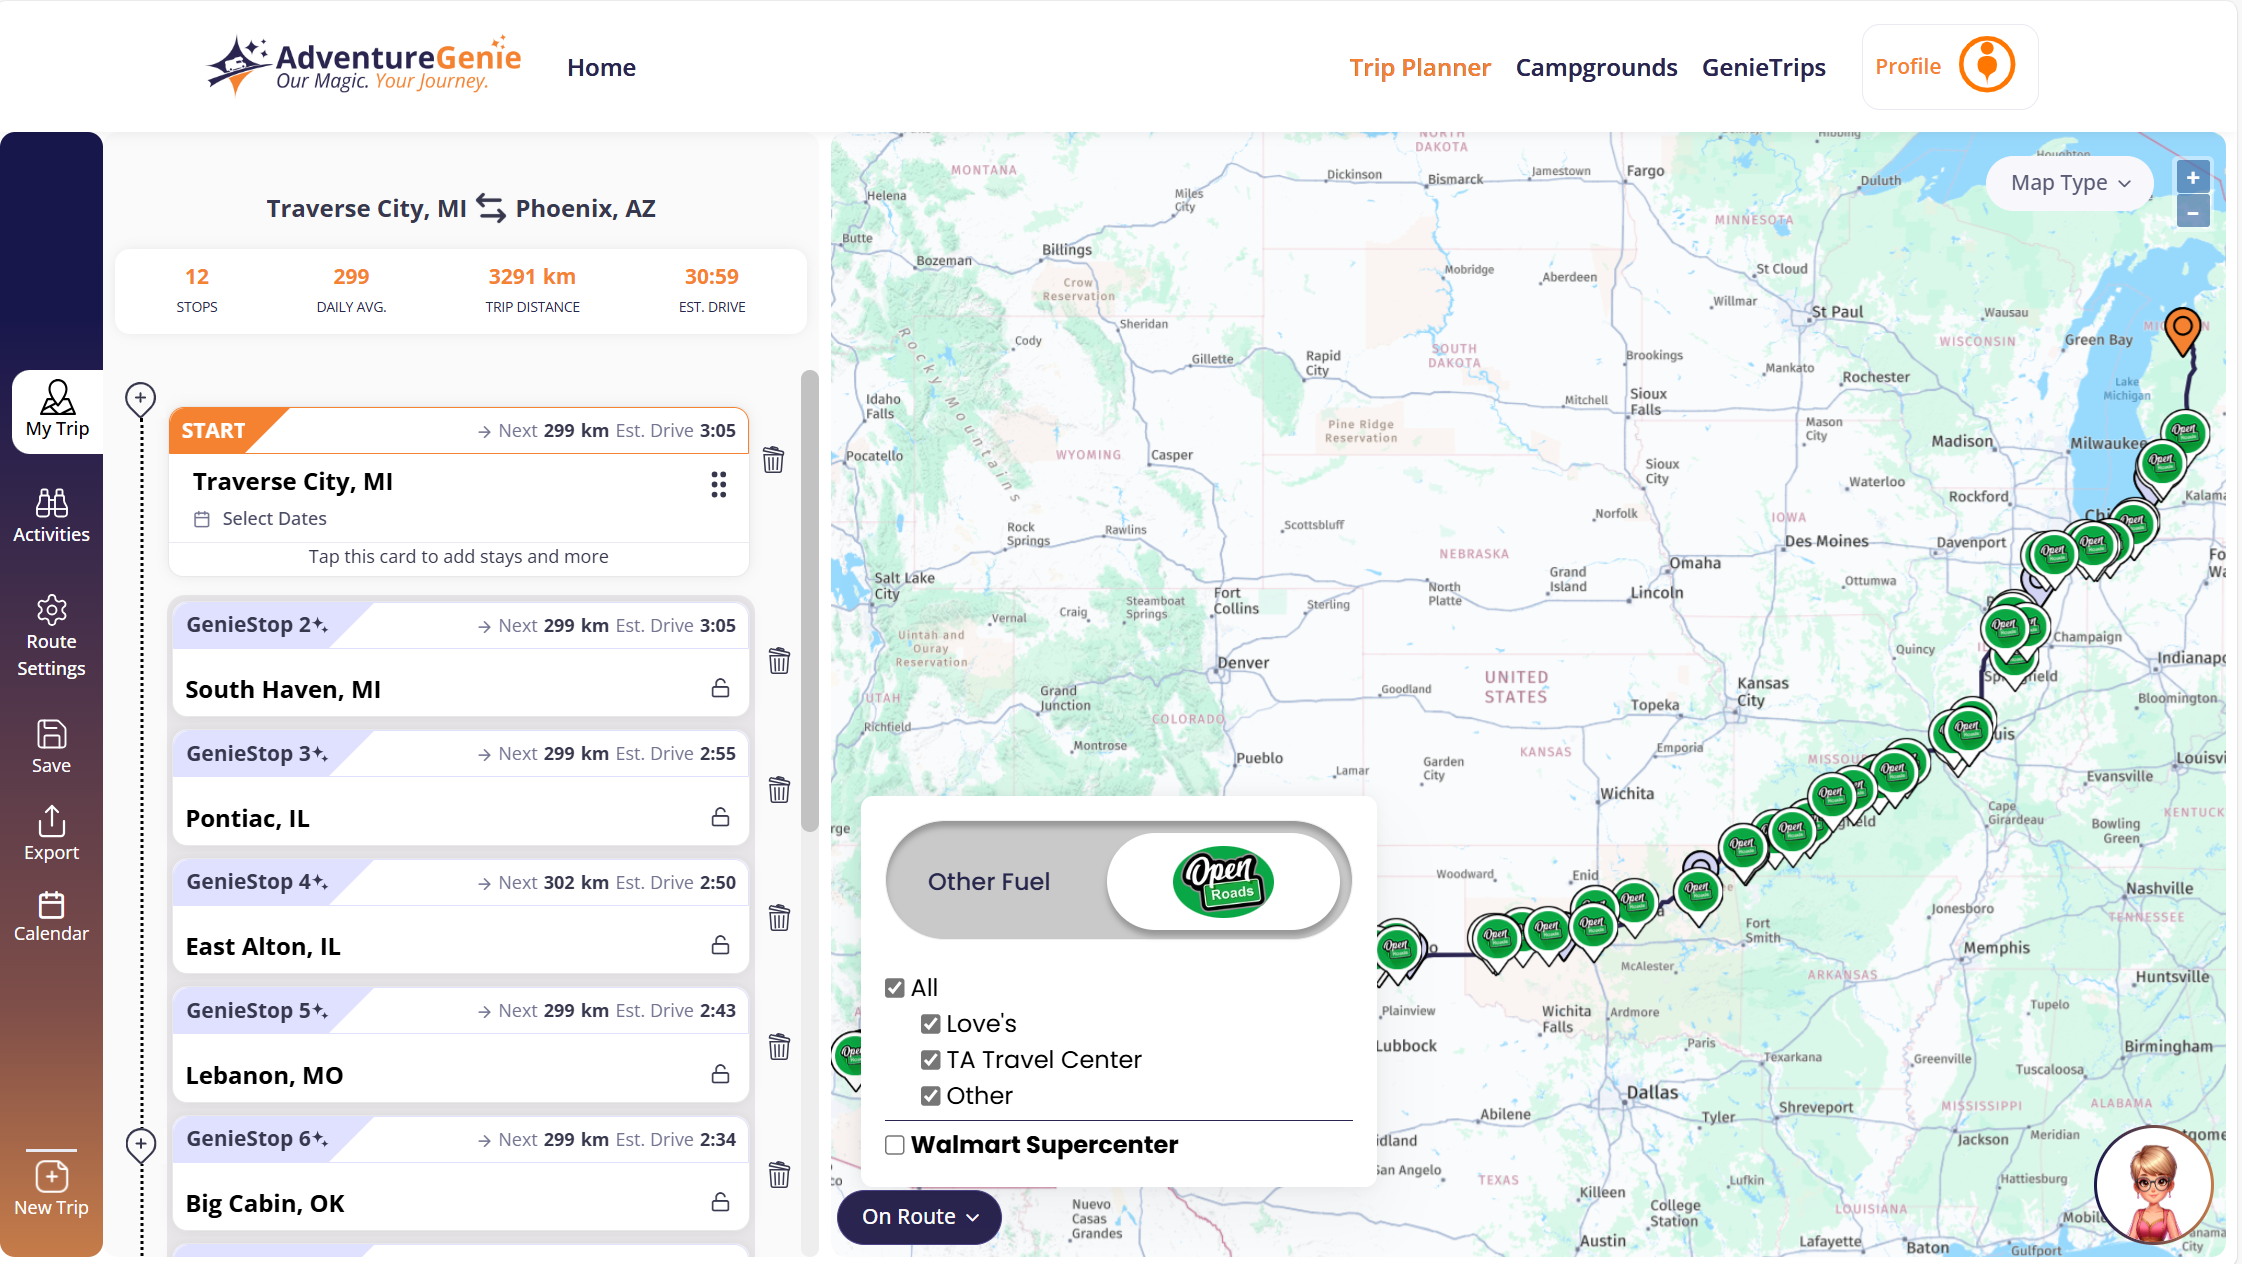This screenshot has height=1264, width=2242.
Task: Open the Campgrounds page
Action: (1596, 67)
